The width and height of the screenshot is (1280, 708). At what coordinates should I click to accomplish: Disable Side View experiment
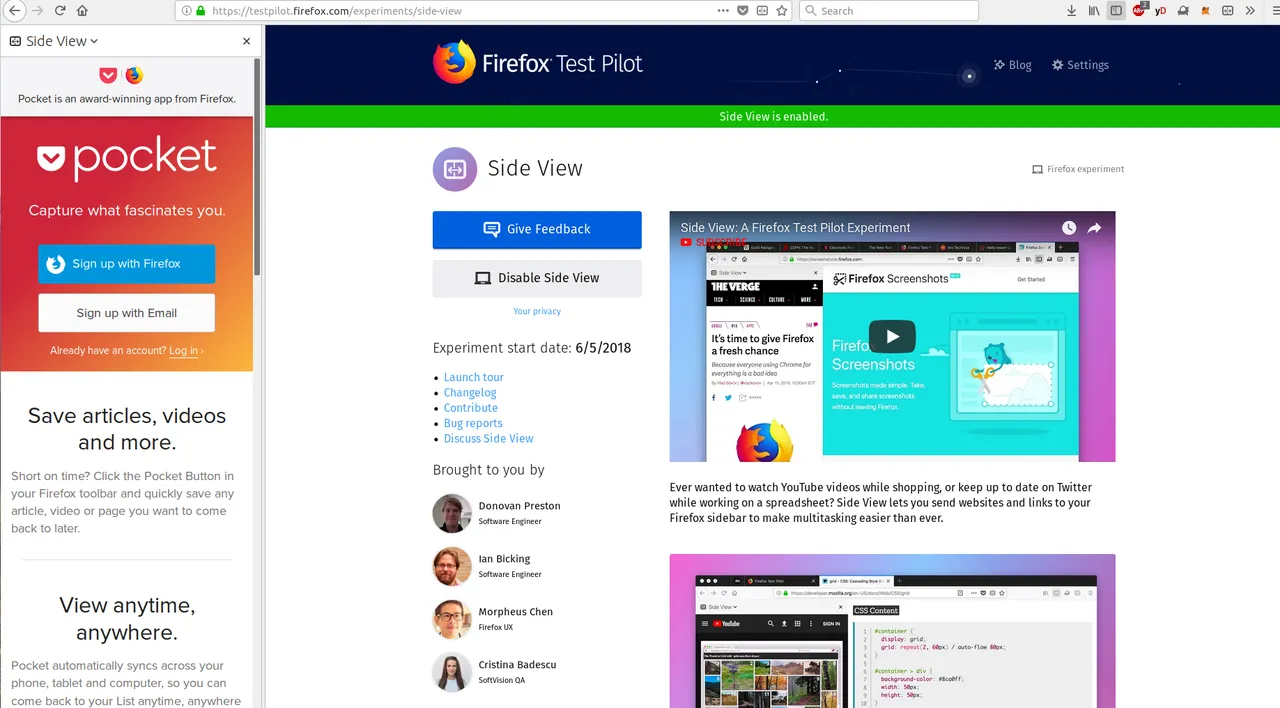537,278
